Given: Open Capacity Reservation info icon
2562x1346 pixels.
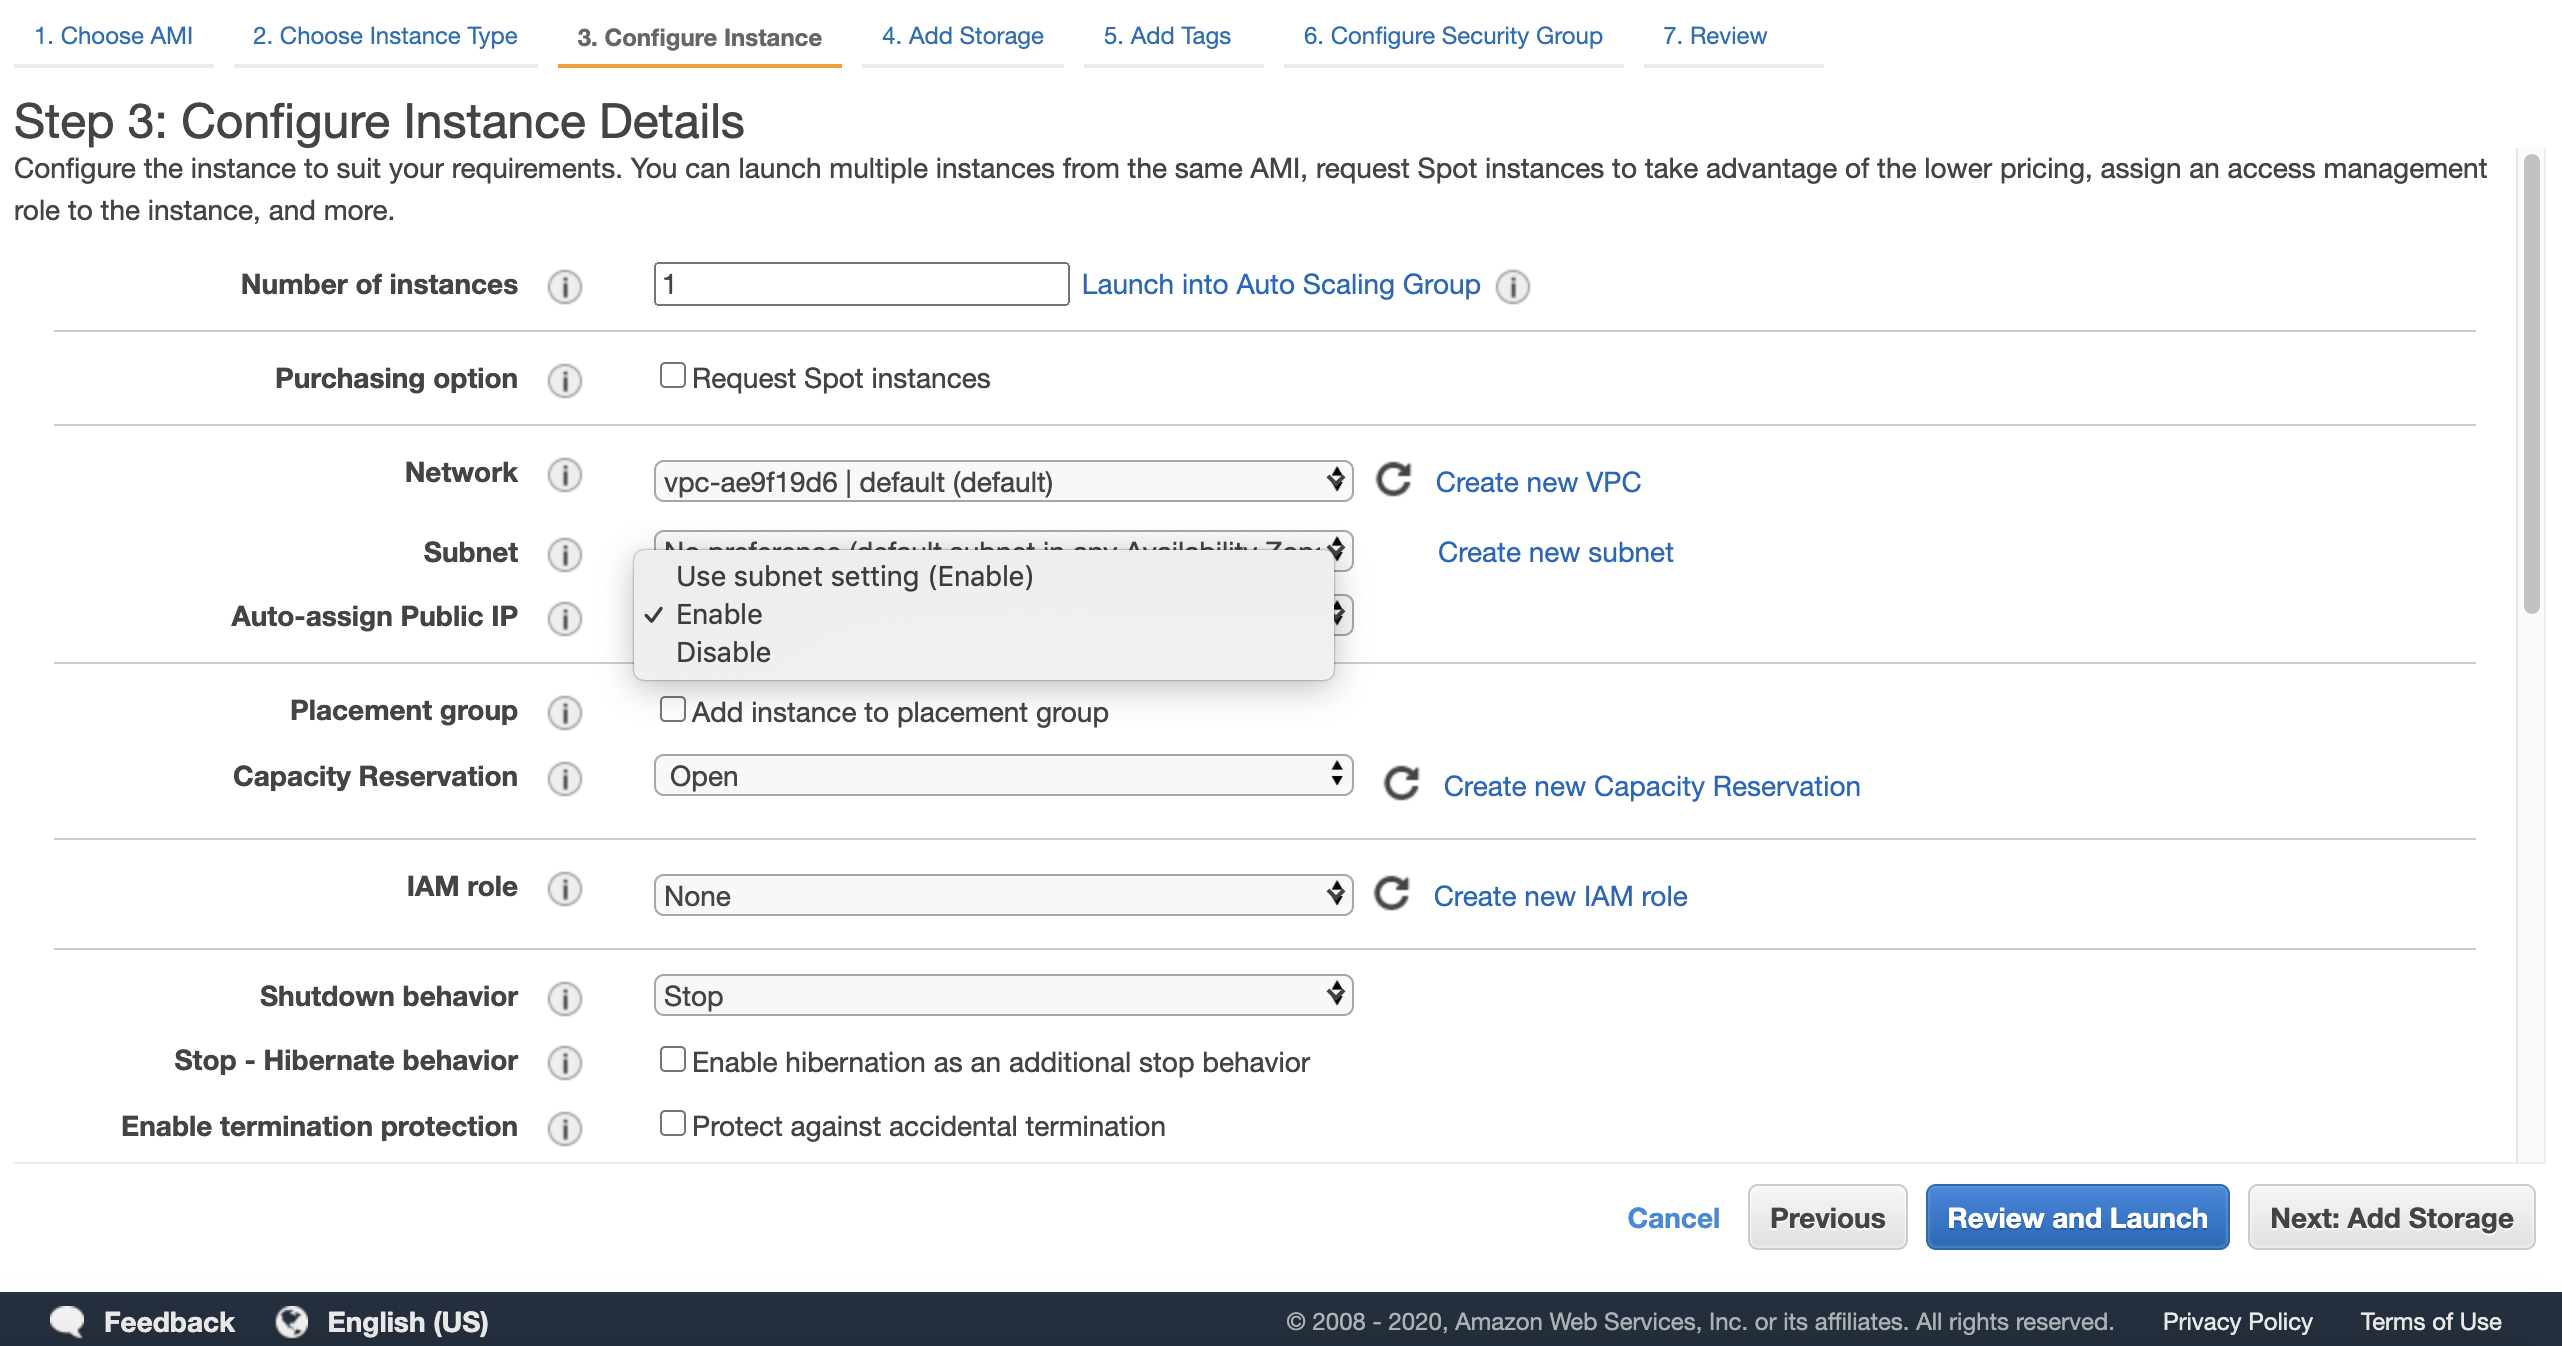Looking at the screenshot, I should tap(564, 778).
